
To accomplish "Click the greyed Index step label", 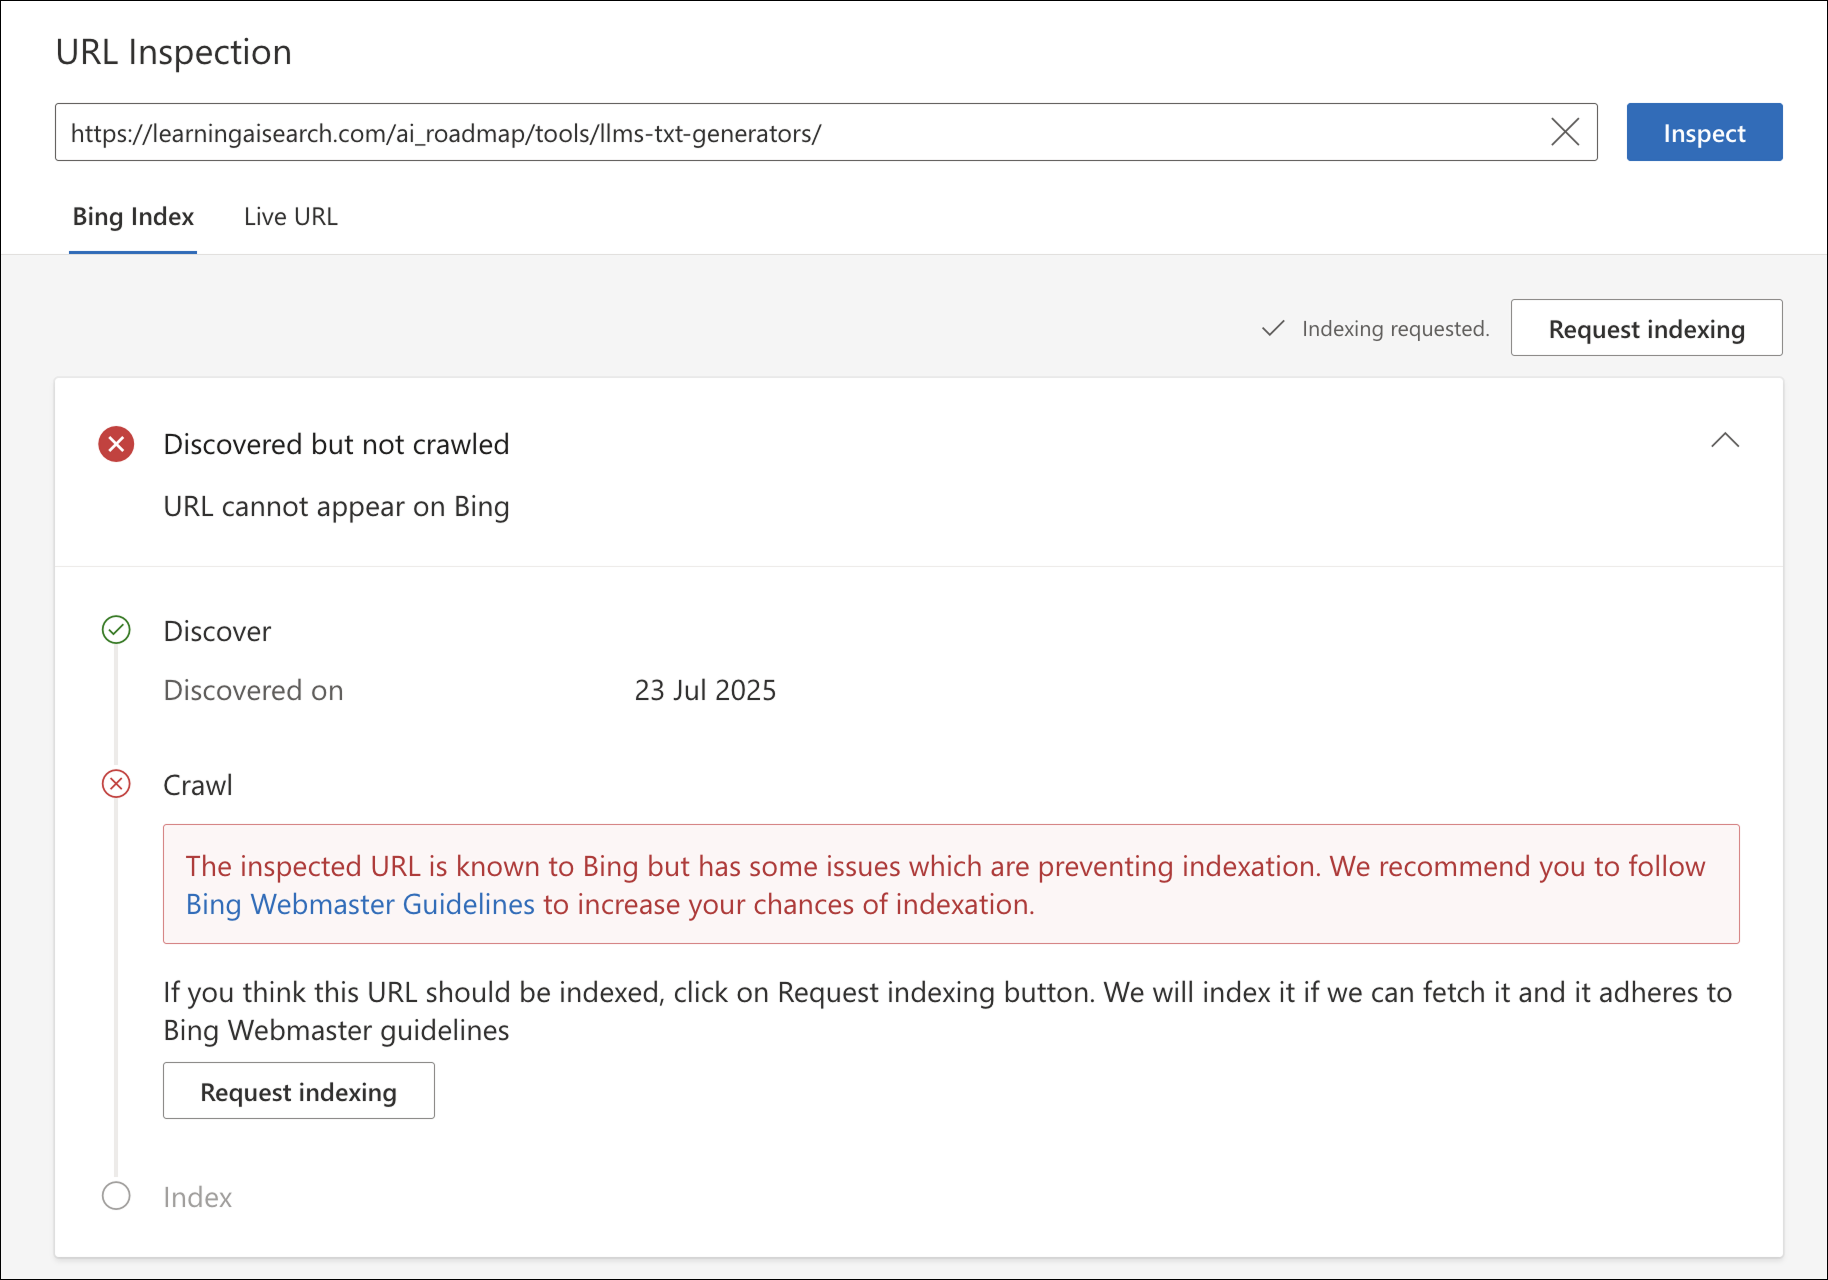I will click(197, 1197).
